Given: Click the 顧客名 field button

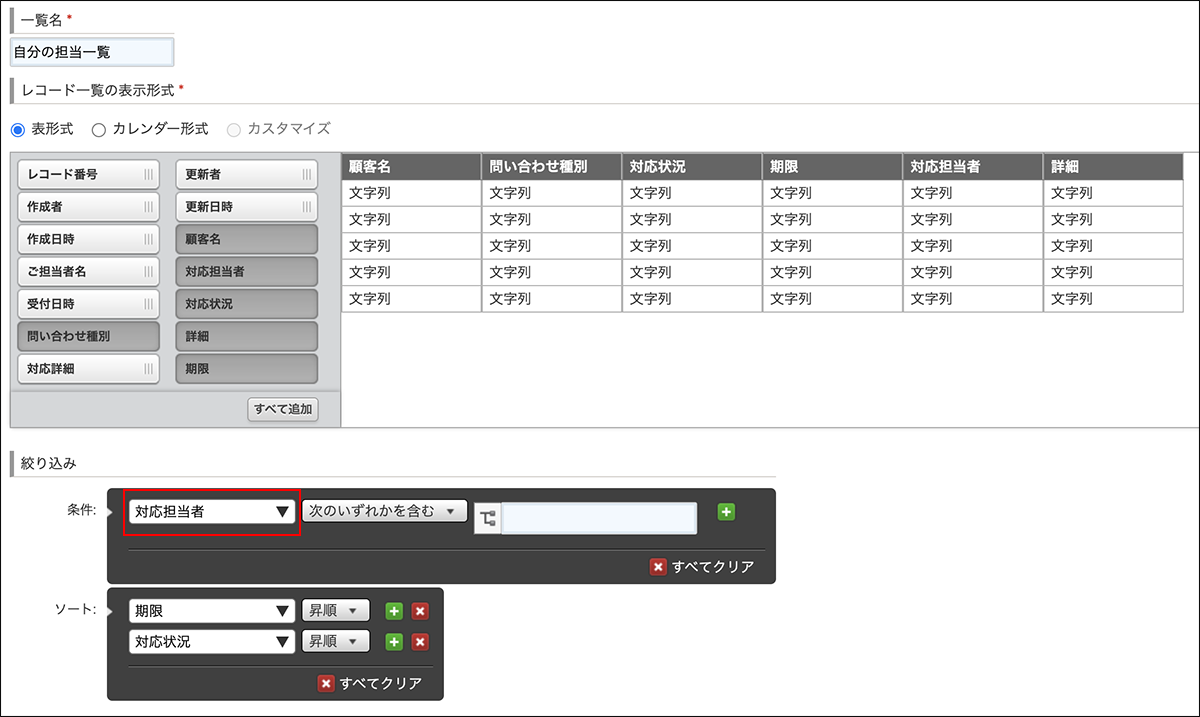Looking at the screenshot, I should click(246, 238).
